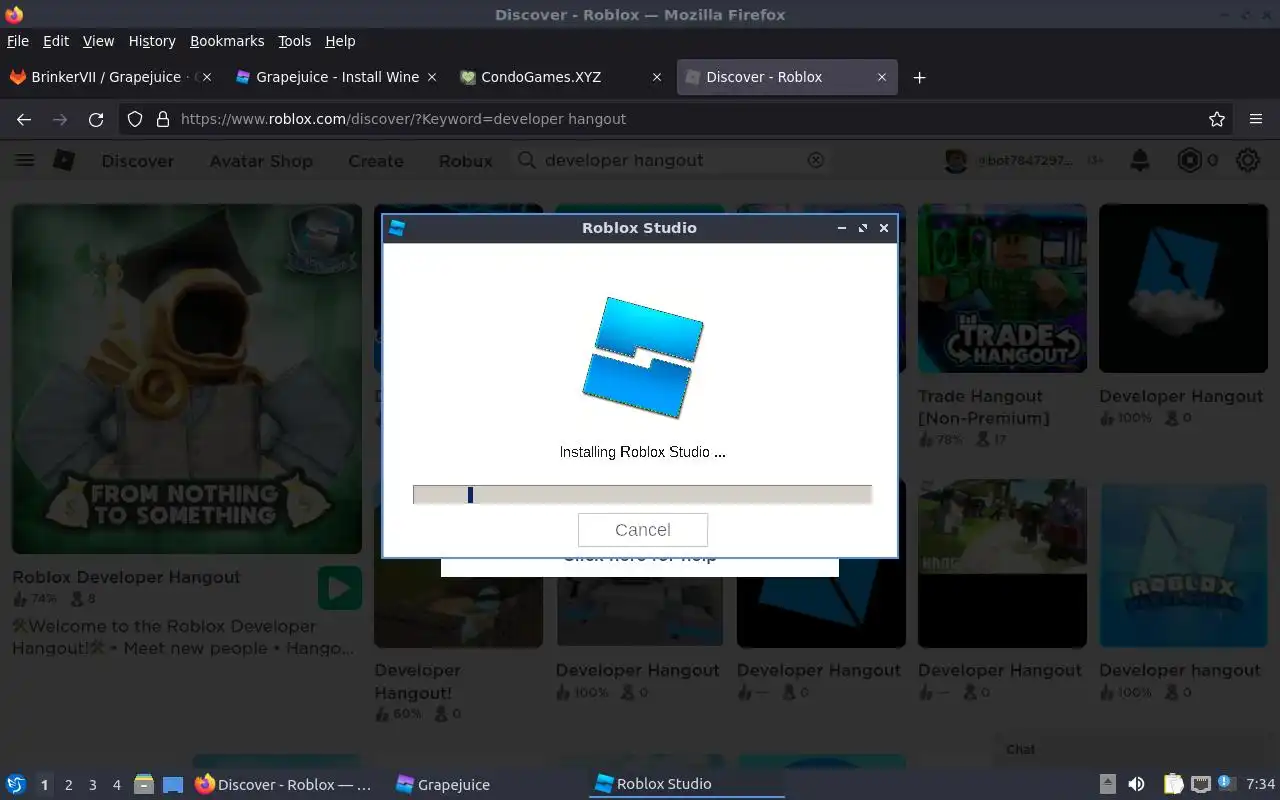The image size is (1280, 800).
Task: Close the Grapejuice - Install Wine tab
Action: tap(432, 77)
